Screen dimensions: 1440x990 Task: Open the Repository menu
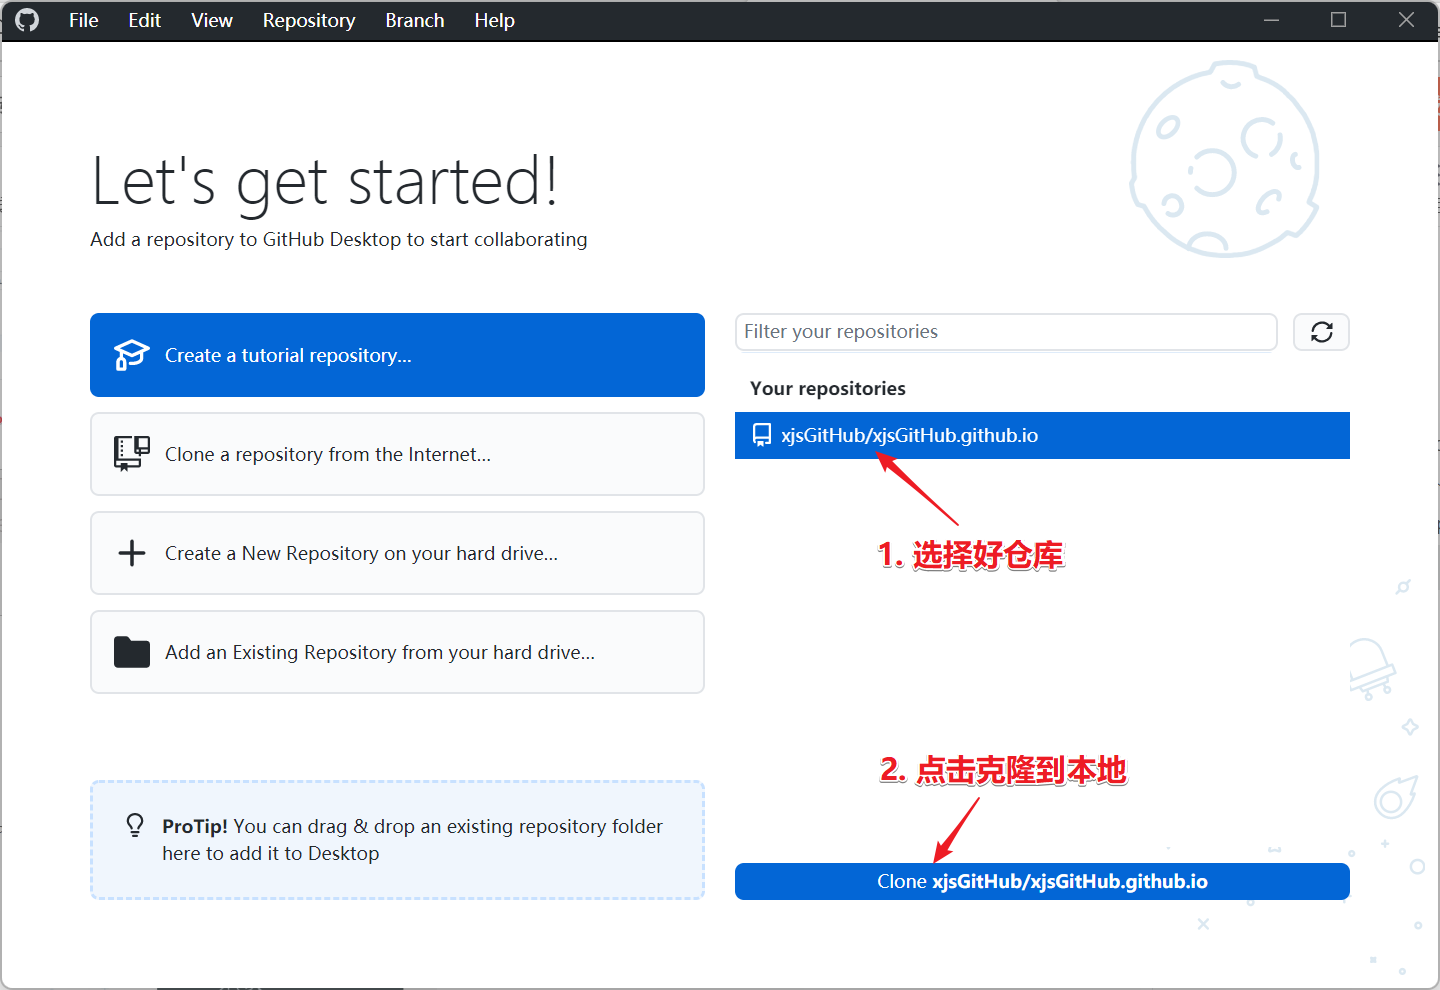tap(309, 20)
